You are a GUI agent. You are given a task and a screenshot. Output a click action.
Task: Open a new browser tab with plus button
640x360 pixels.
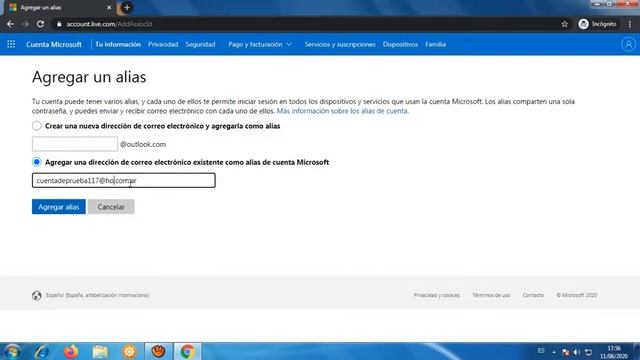click(x=127, y=7)
